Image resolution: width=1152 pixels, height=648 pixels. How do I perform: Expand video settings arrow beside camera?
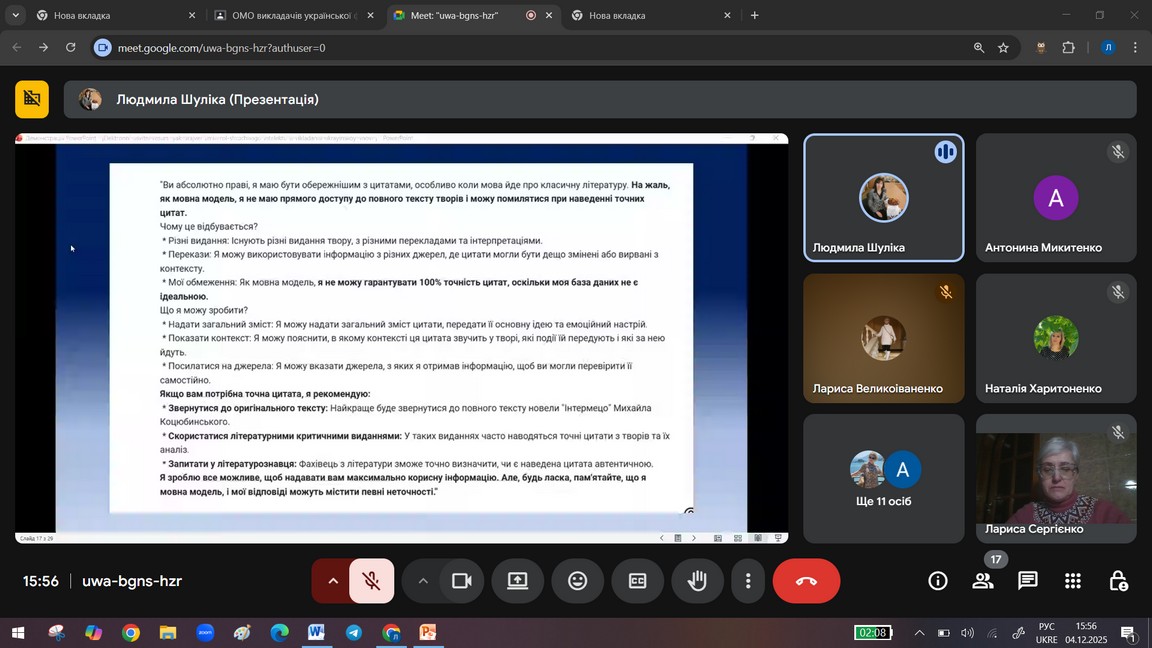click(x=423, y=581)
